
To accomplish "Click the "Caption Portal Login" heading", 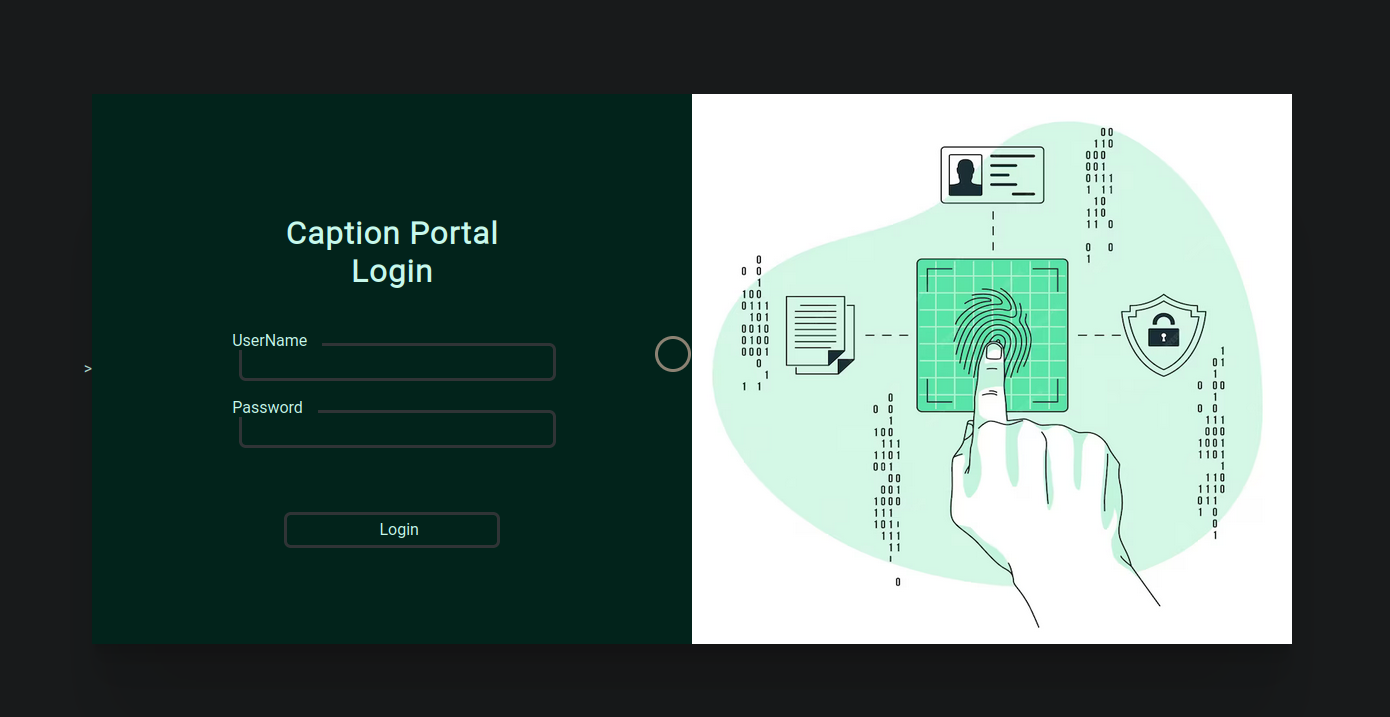I will pyautogui.click(x=392, y=252).
